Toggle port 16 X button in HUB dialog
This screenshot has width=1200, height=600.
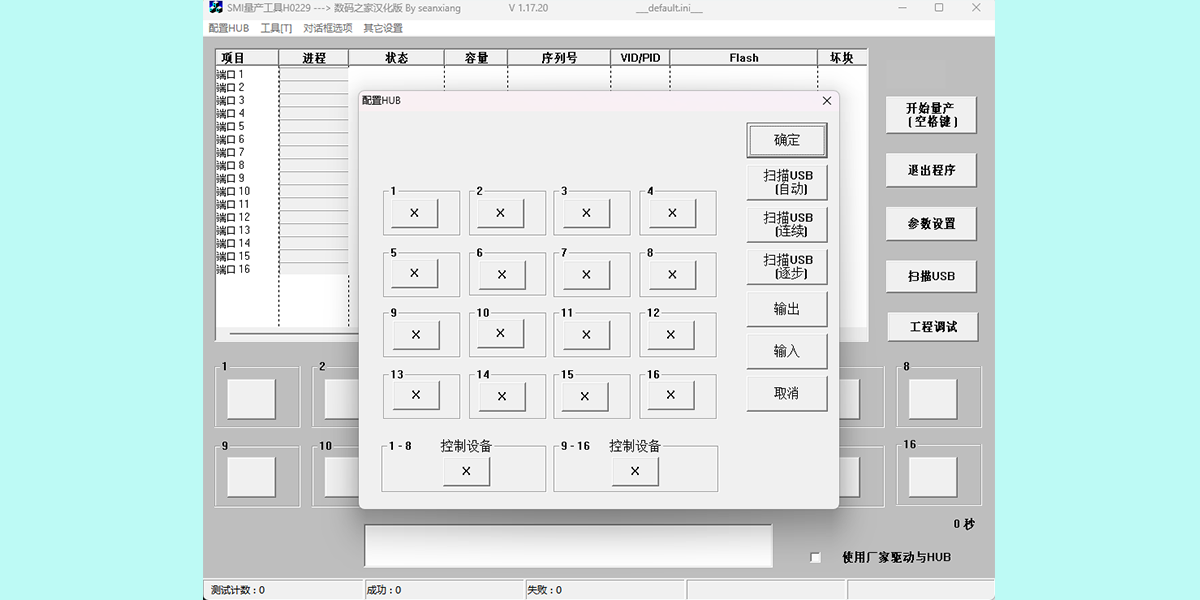click(671, 396)
